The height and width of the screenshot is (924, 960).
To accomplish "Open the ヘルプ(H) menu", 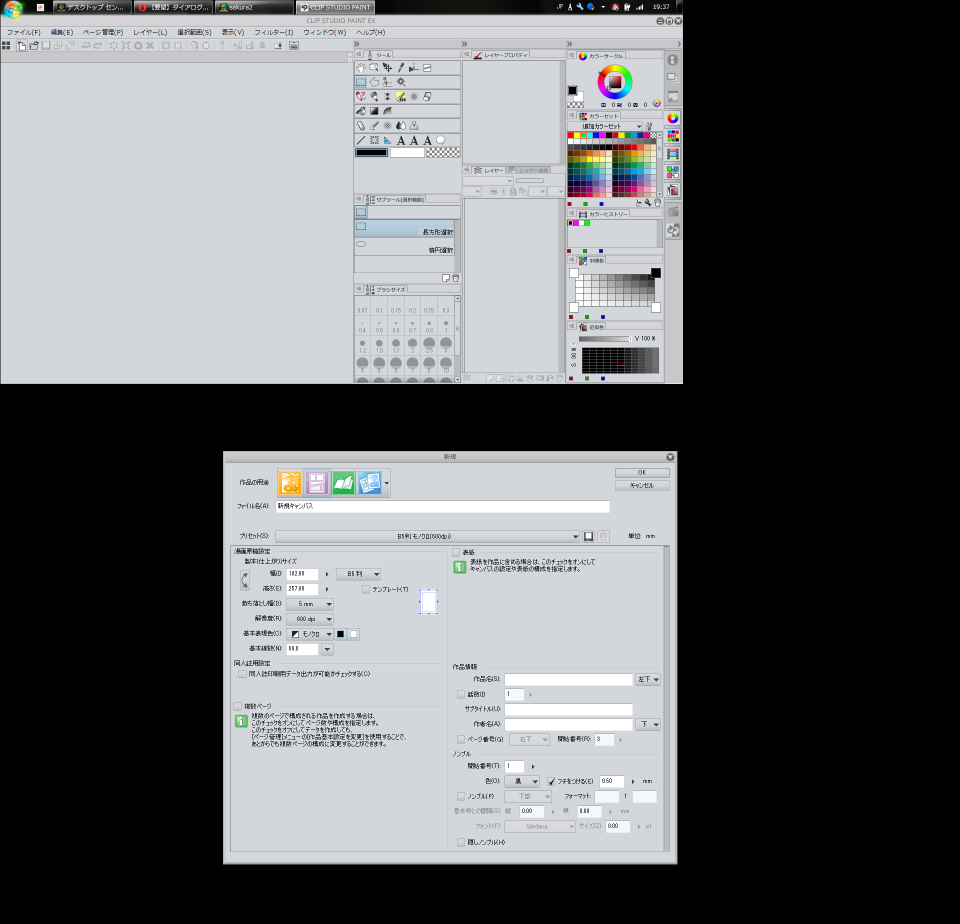I will pyautogui.click(x=370, y=32).
